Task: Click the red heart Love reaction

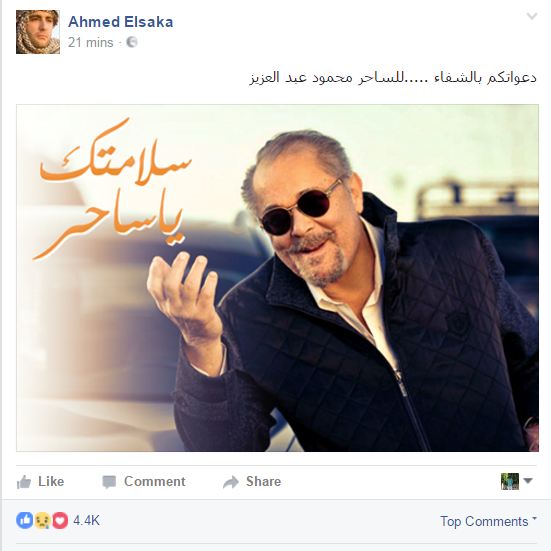Action: [x=60, y=520]
